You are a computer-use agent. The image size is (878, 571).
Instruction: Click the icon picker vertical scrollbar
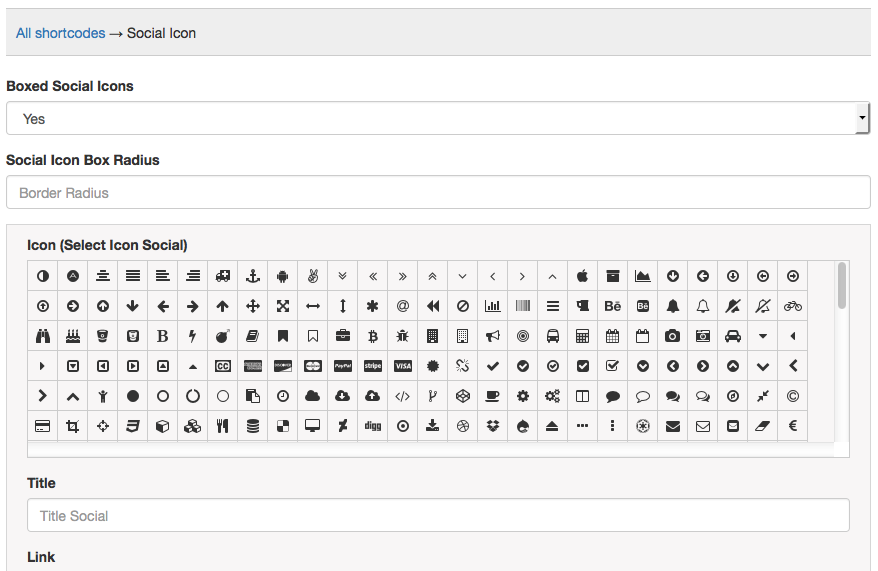coord(842,285)
